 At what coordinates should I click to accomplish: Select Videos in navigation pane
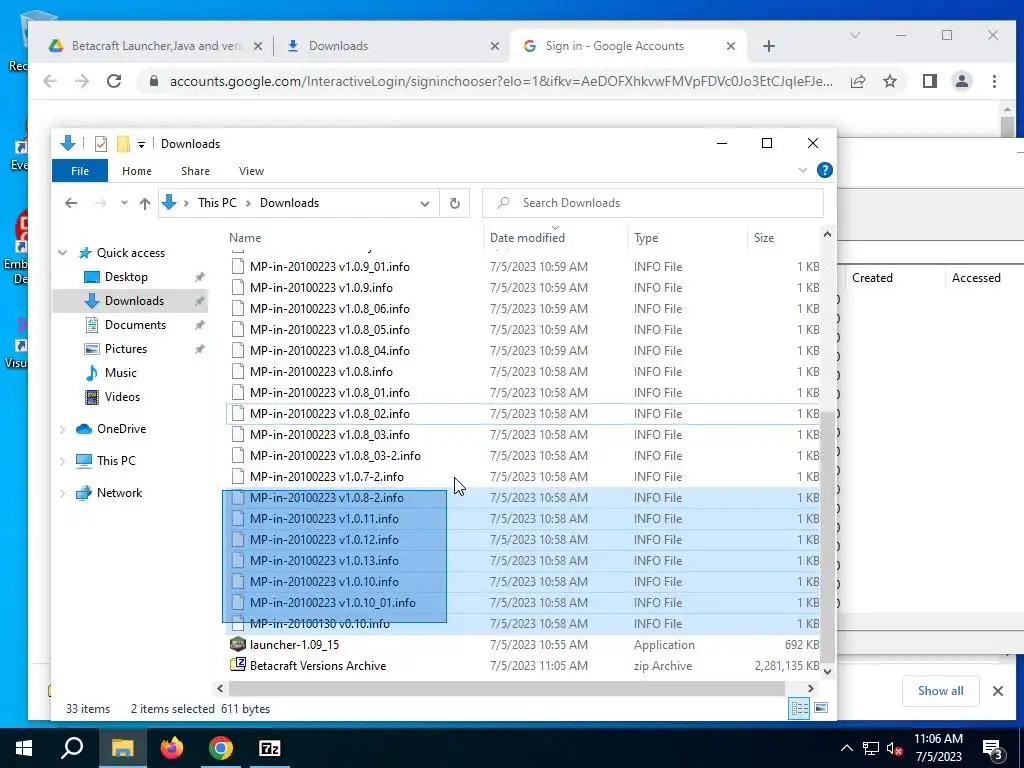(x=122, y=397)
